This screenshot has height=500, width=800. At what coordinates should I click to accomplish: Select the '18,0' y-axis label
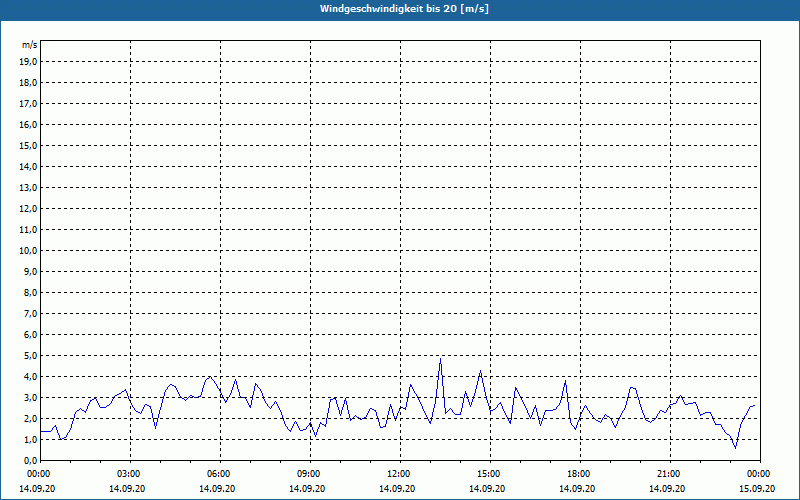coord(28,83)
